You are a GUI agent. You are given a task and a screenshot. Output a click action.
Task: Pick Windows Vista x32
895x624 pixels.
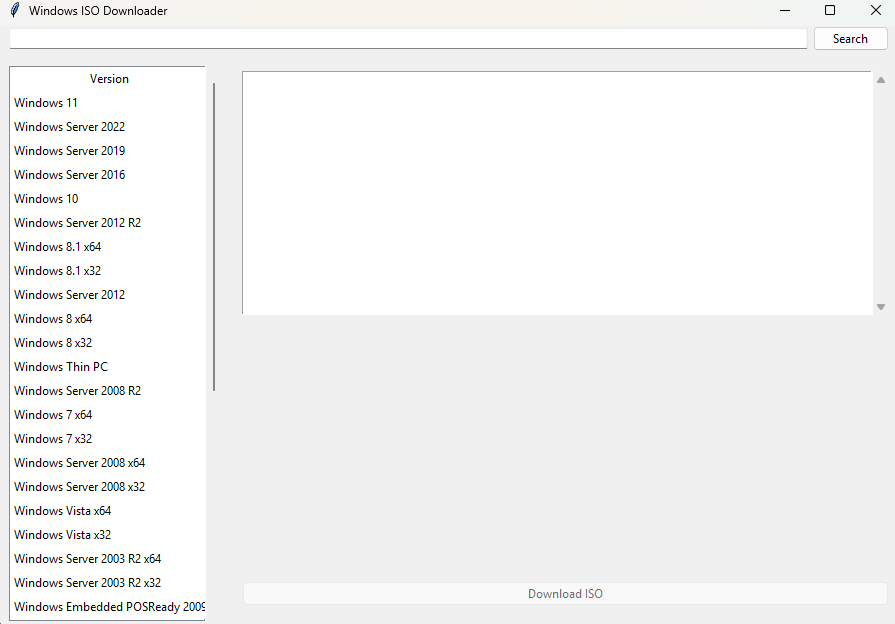(x=107, y=534)
